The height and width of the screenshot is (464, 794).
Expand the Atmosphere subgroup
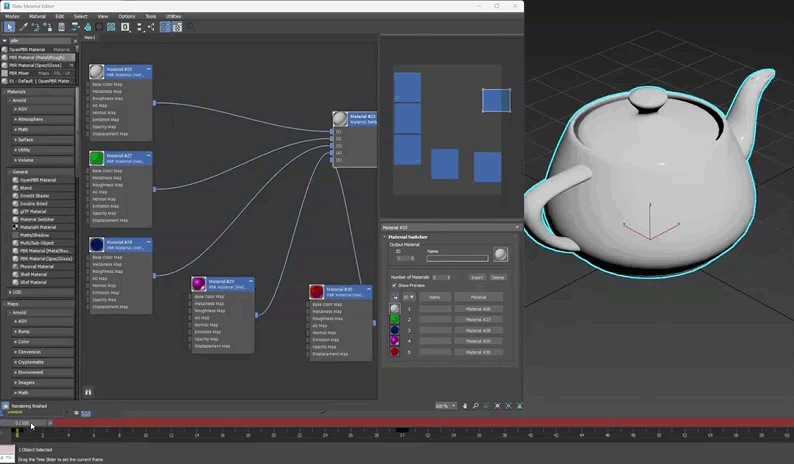[16, 119]
